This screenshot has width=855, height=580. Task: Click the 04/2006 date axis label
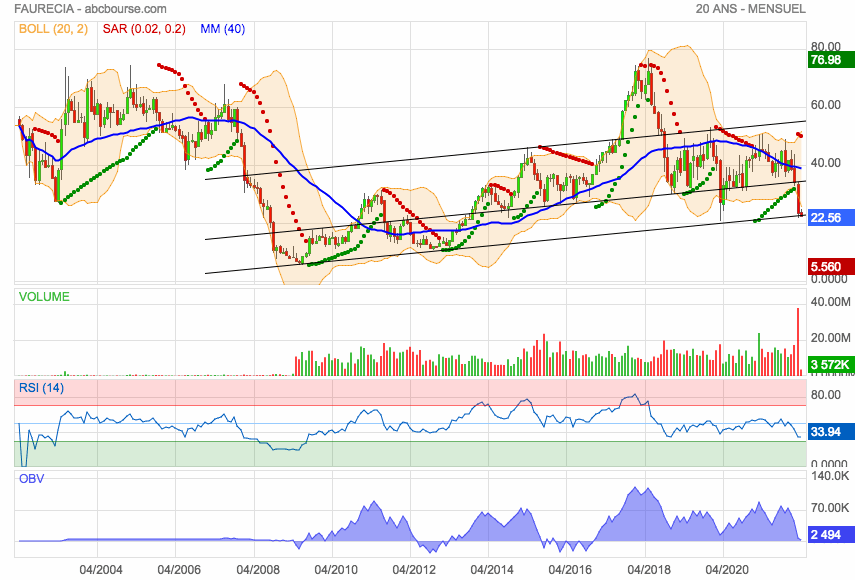pos(179,570)
